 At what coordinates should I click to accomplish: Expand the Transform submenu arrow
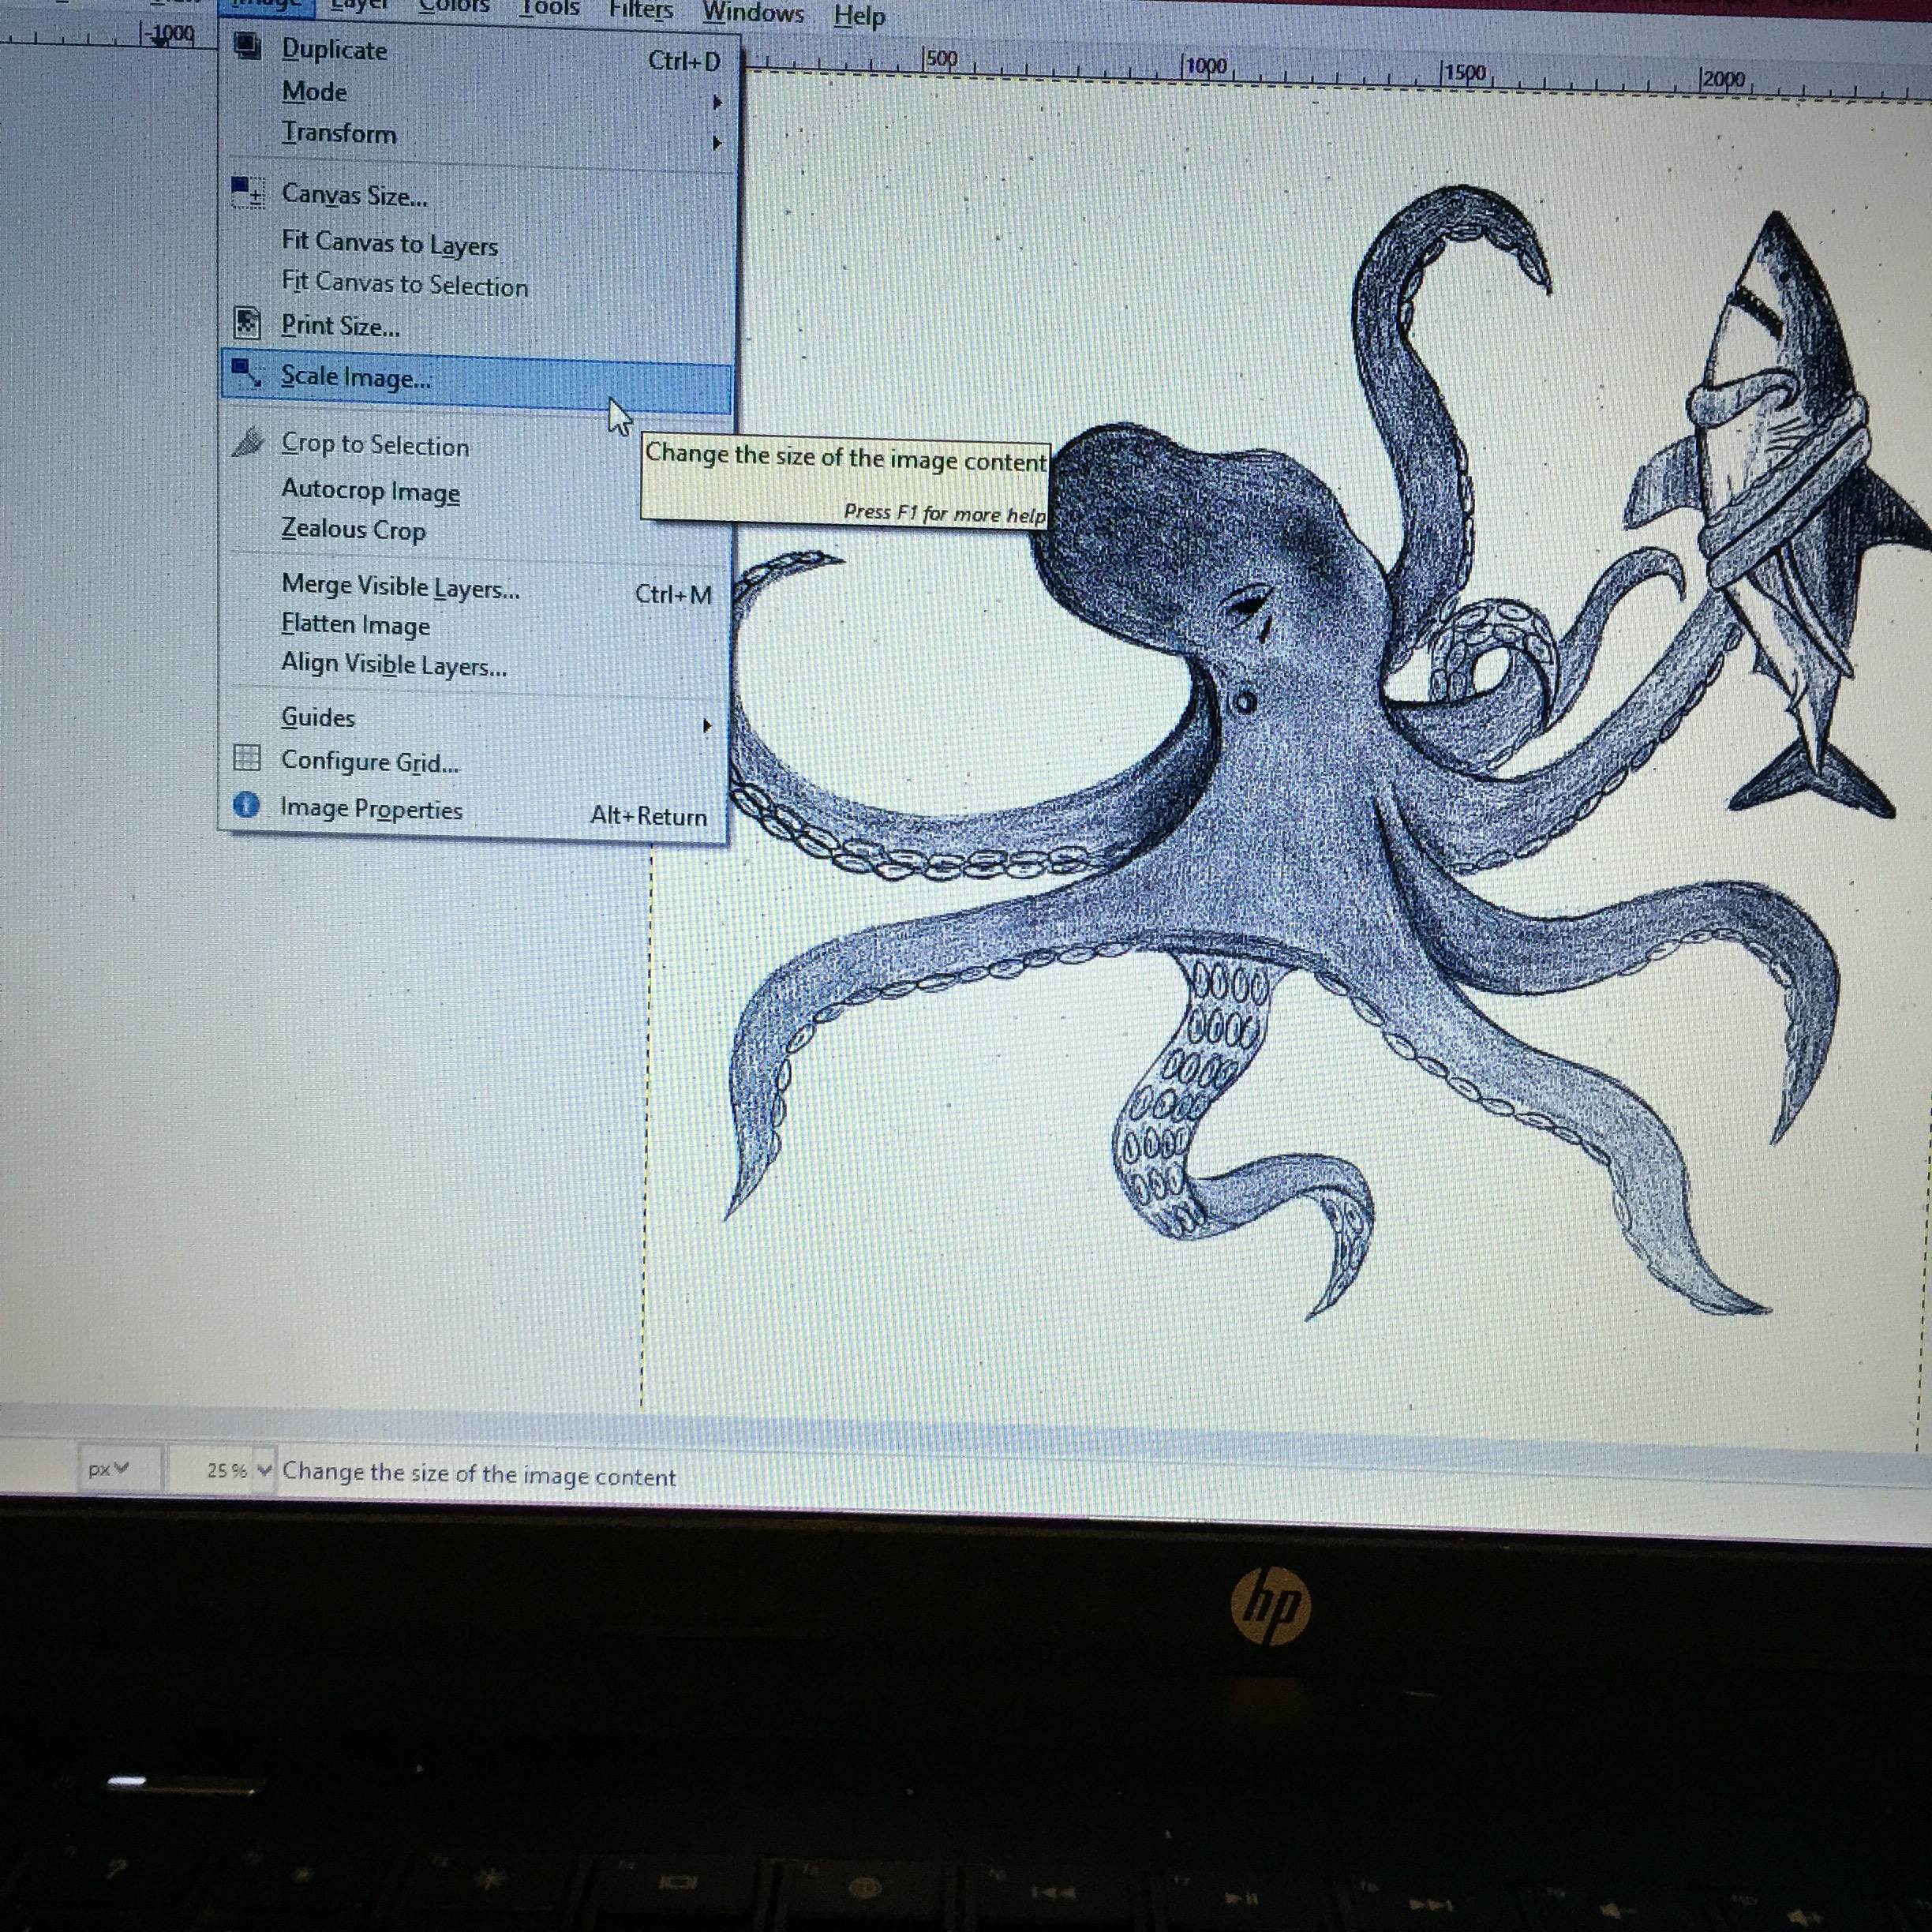pyautogui.click(x=716, y=143)
